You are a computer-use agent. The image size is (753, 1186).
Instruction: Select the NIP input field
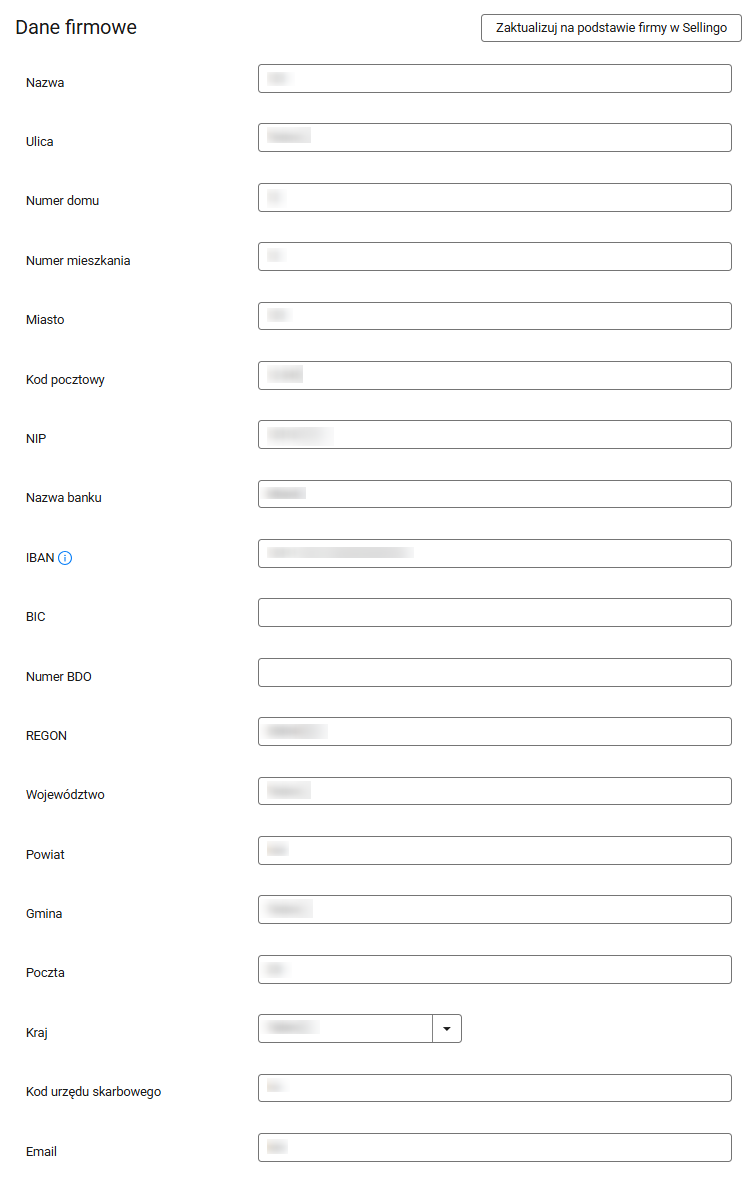click(494, 435)
